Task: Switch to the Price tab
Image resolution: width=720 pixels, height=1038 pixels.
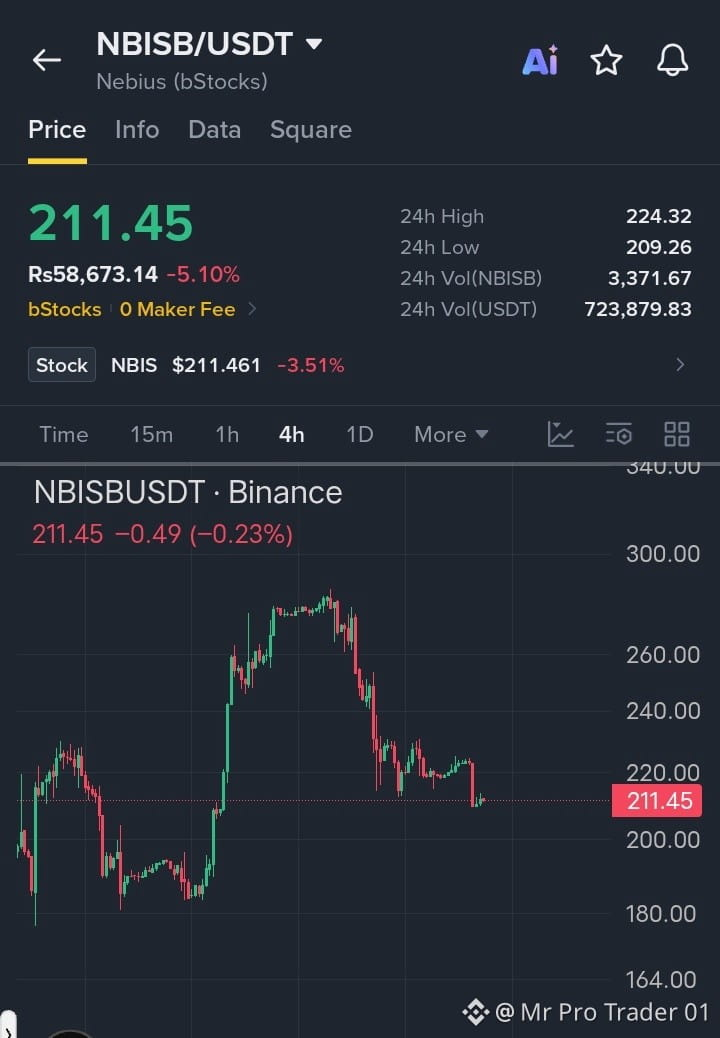Action: [57, 130]
